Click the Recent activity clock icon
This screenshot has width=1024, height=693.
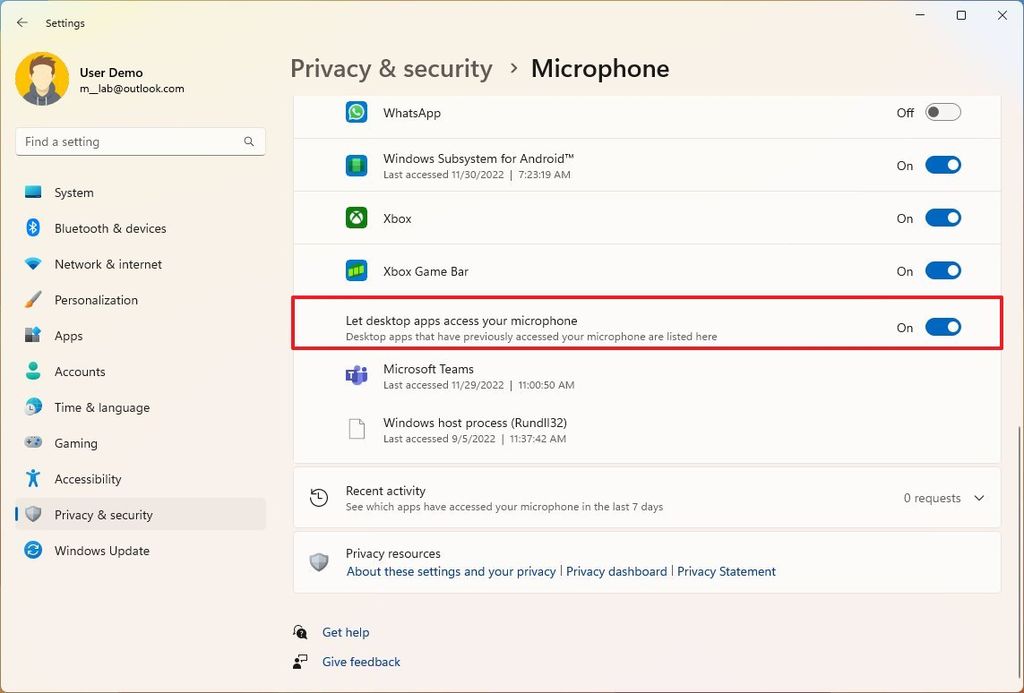320,497
